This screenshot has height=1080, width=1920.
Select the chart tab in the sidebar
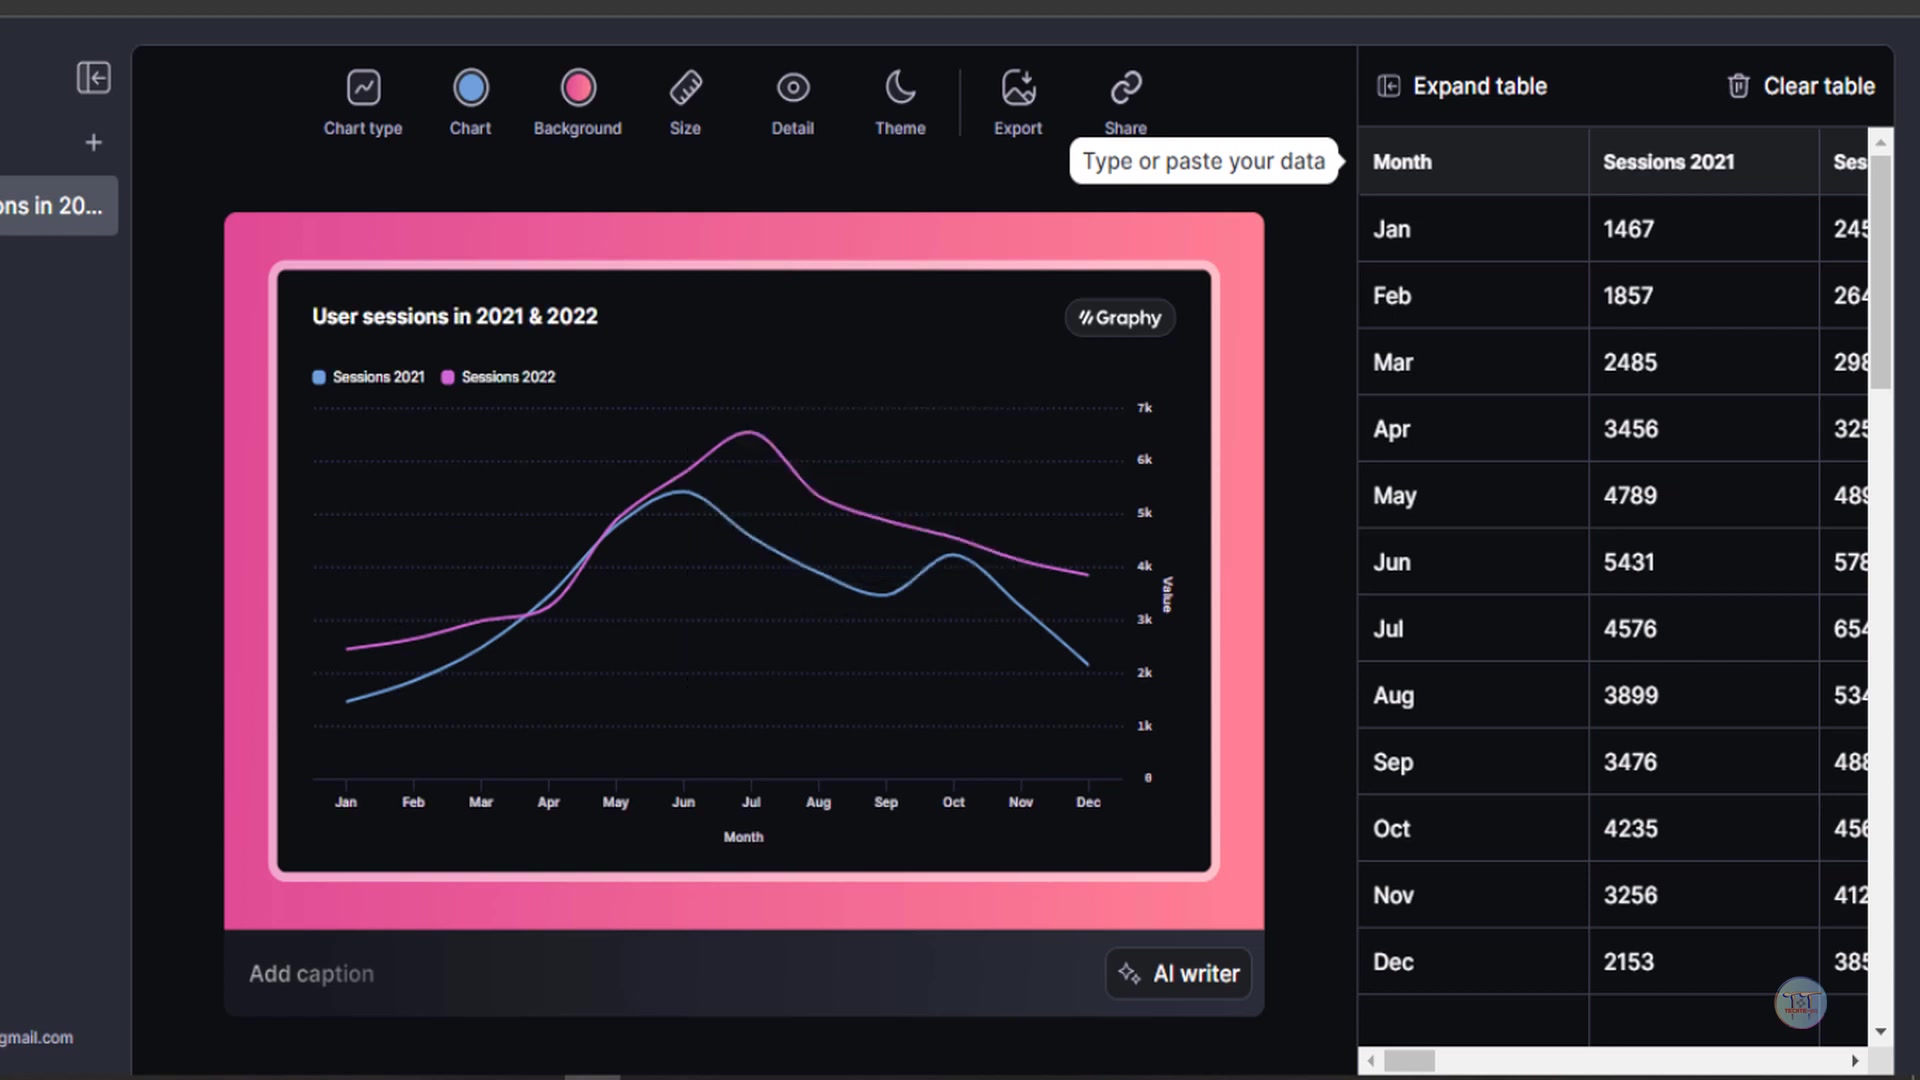[55, 206]
